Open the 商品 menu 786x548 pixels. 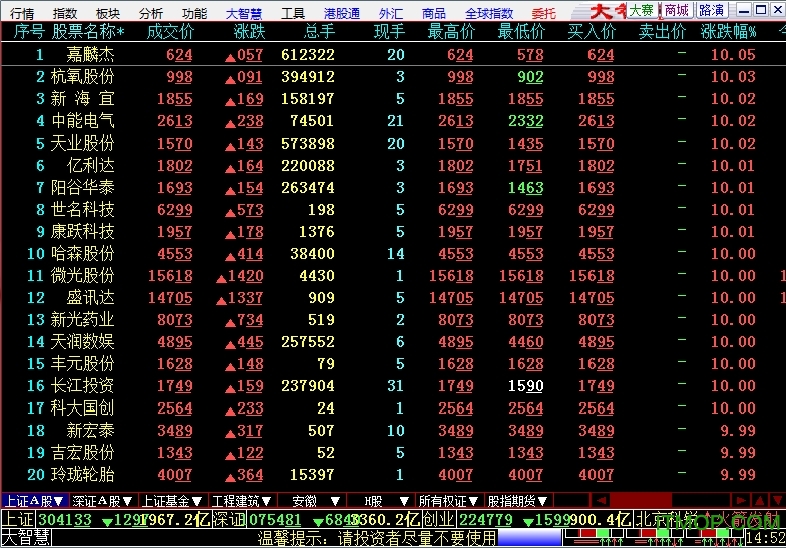pyautogui.click(x=434, y=13)
